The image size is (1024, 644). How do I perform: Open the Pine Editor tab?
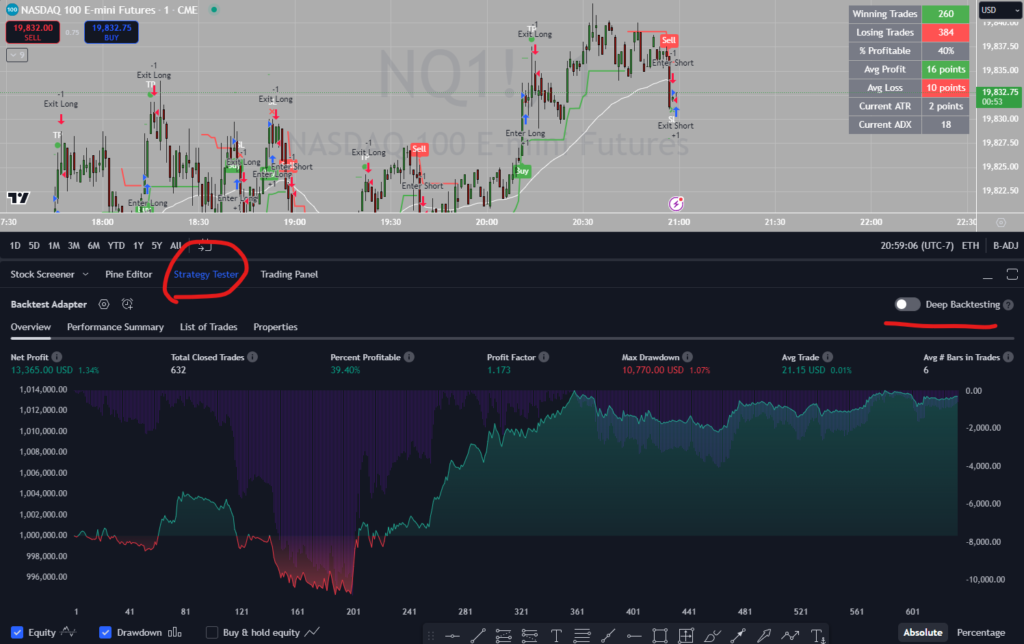click(128, 274)
